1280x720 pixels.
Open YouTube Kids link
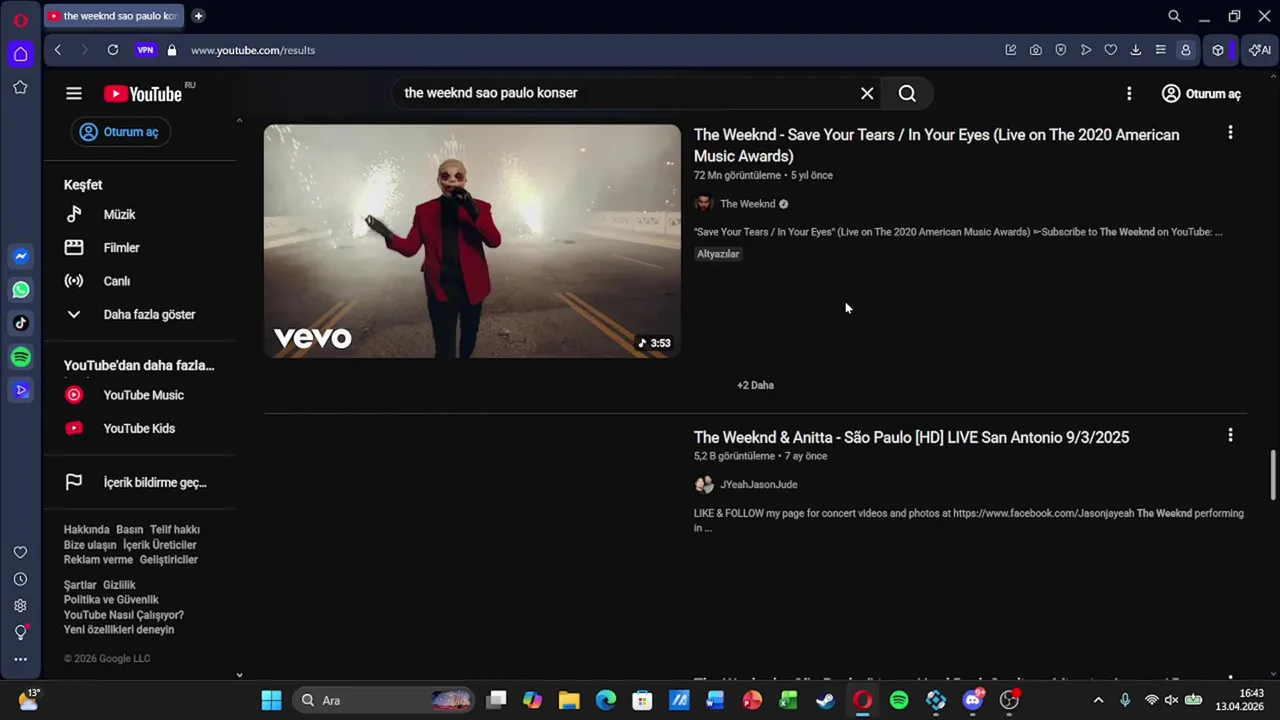(140, 428)
